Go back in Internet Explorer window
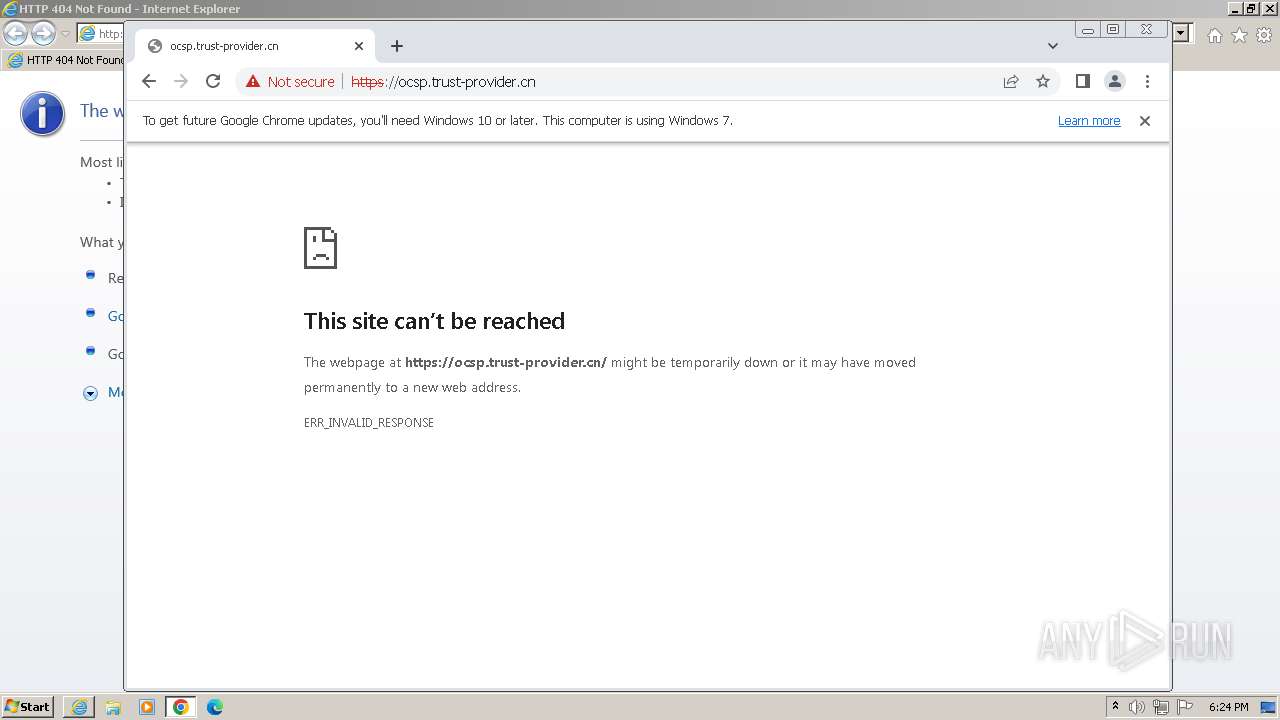Screen dimensions: 1280x720 [x=16, y=34]
